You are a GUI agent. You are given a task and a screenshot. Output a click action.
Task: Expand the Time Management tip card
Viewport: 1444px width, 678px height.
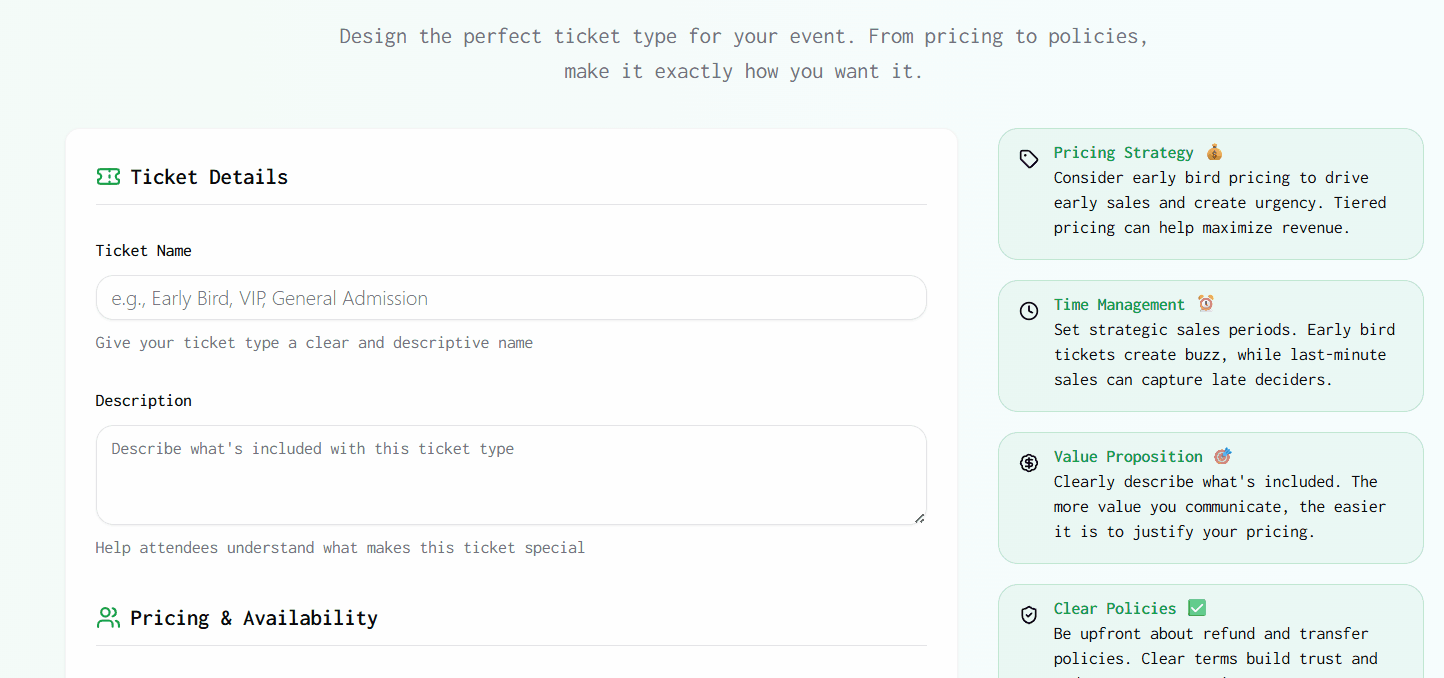tap(1210, 346)
